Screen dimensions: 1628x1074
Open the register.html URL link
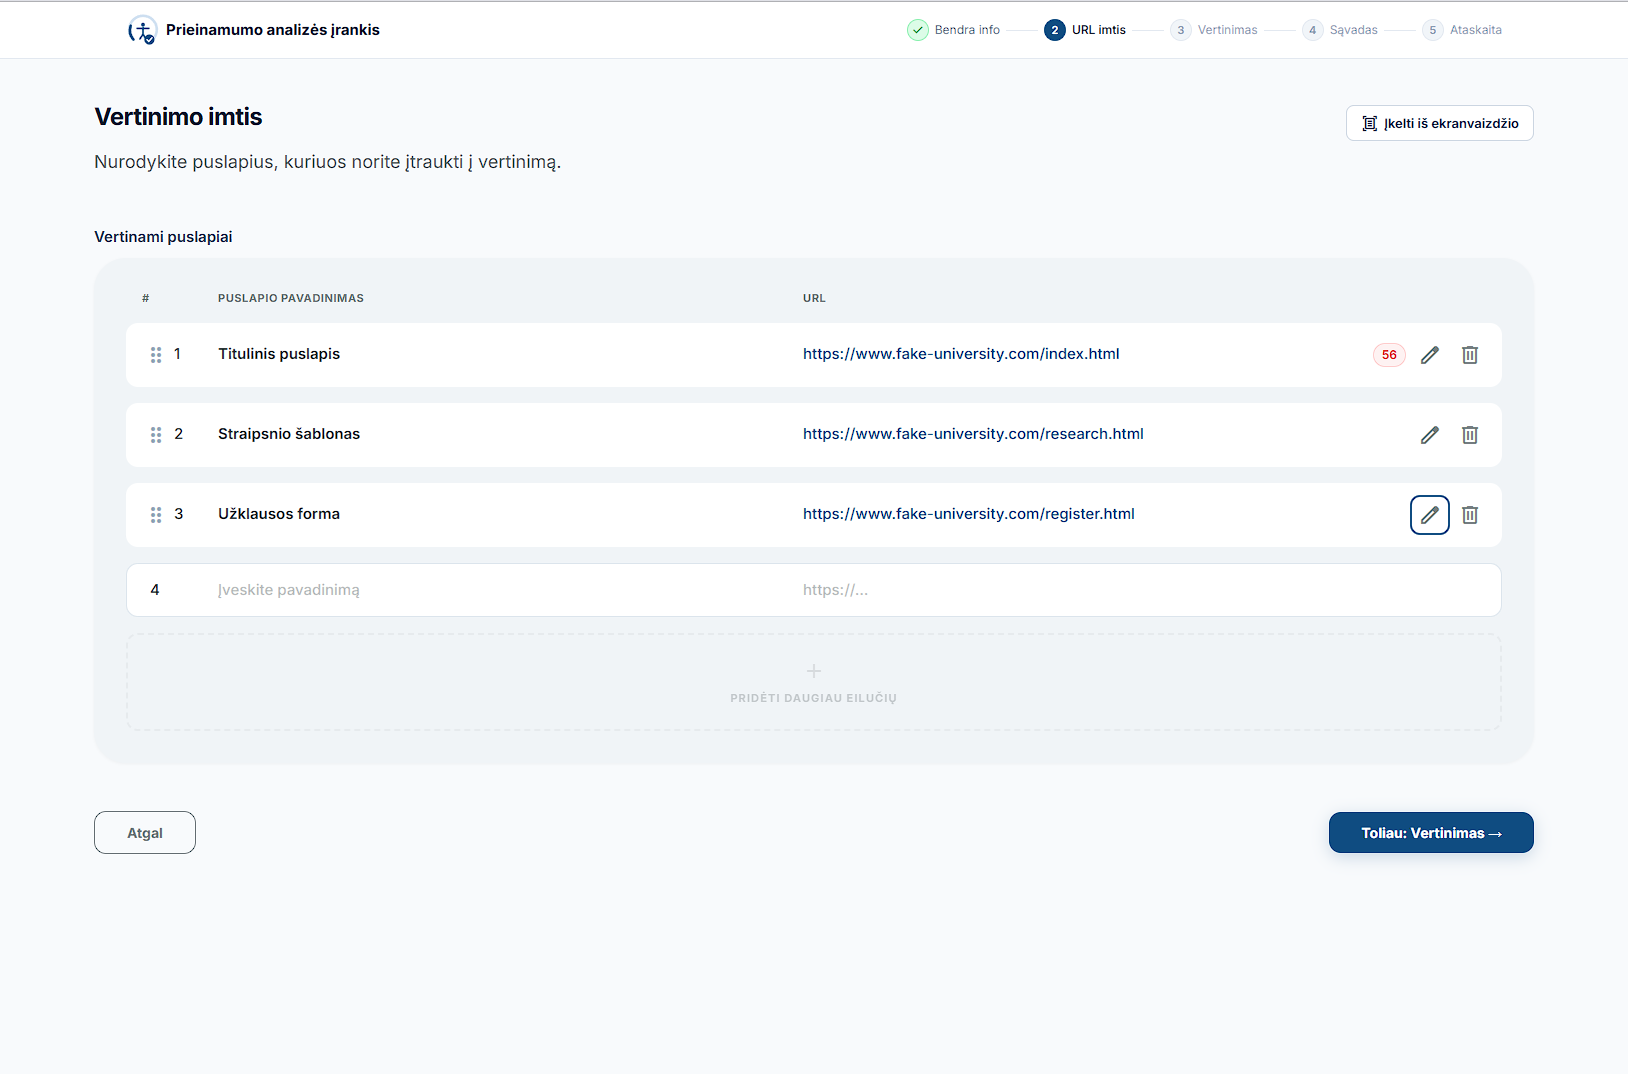pyautogui.click(x=969, y=514)
